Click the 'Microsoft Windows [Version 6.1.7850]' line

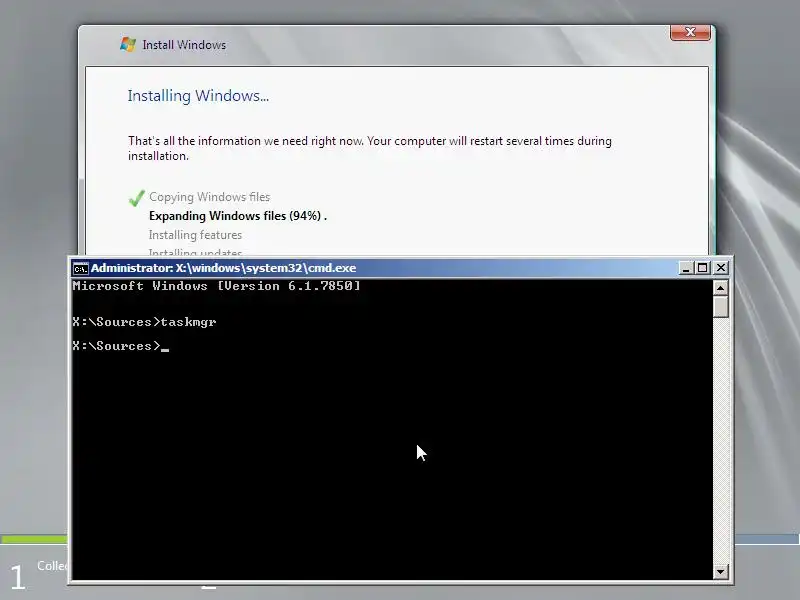pyautogui.click(x=216, y=286)
